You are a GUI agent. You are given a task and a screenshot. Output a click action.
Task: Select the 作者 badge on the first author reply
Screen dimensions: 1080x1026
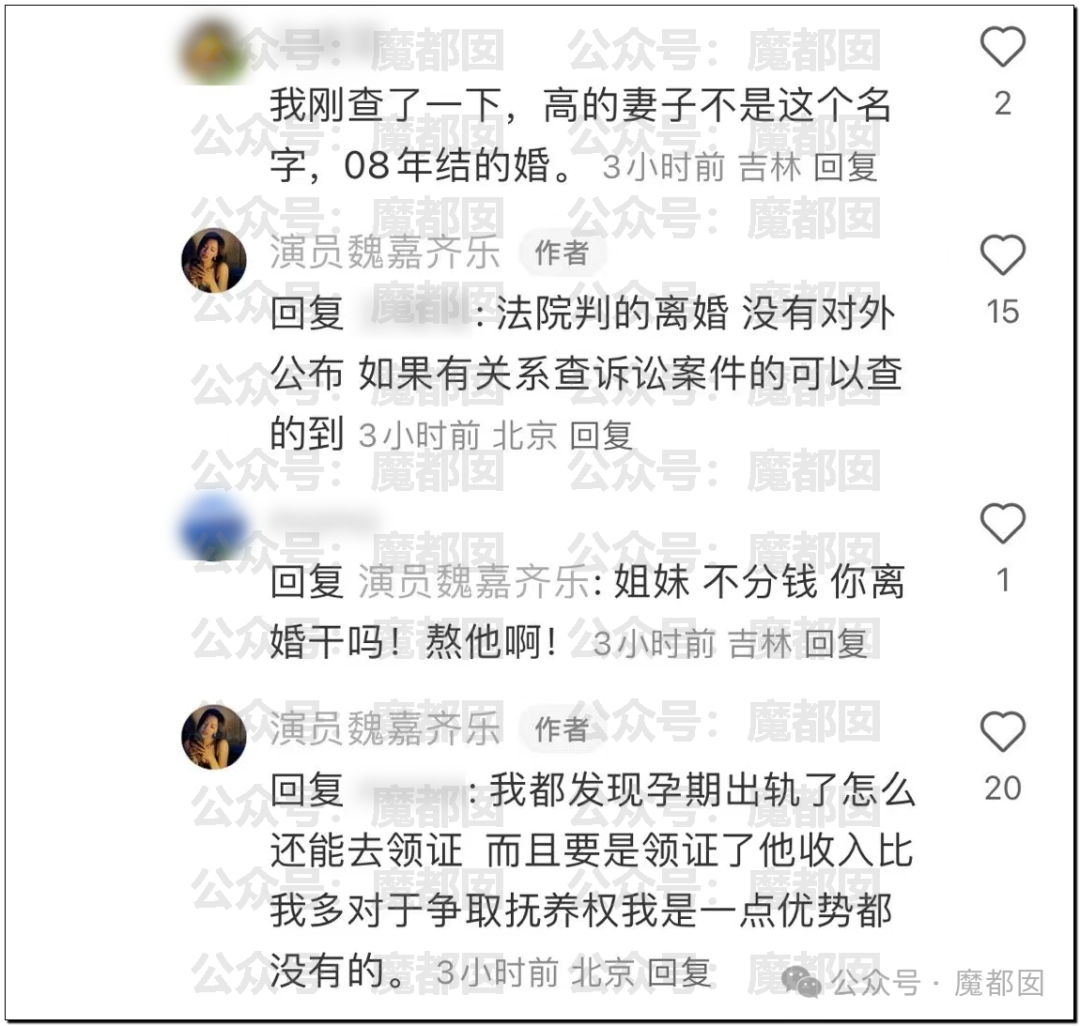pyautogui.click(x=562, y=253)
